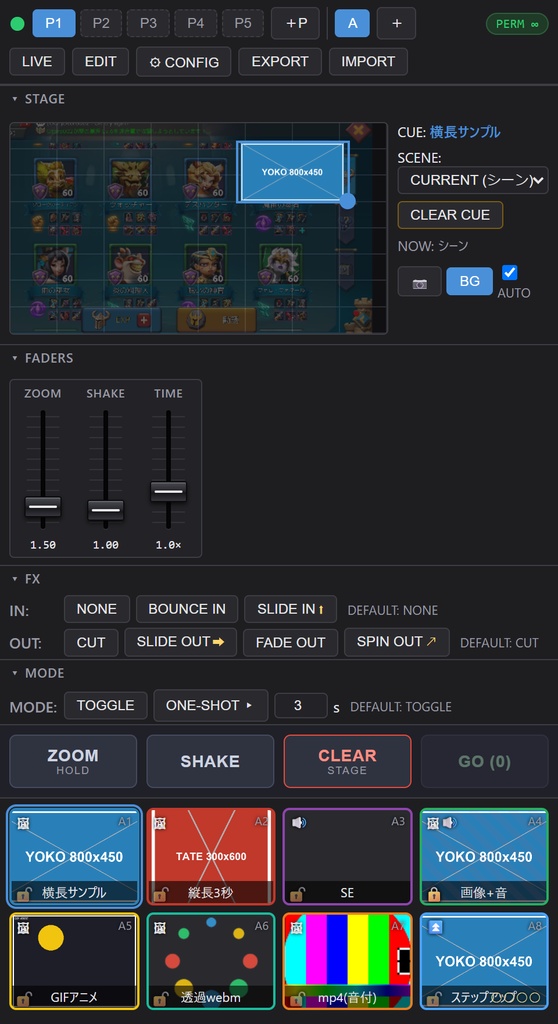Enable TOGGLE mode
The width and height of the screenshot is (558, 1024).
click(x=105, y=705)
